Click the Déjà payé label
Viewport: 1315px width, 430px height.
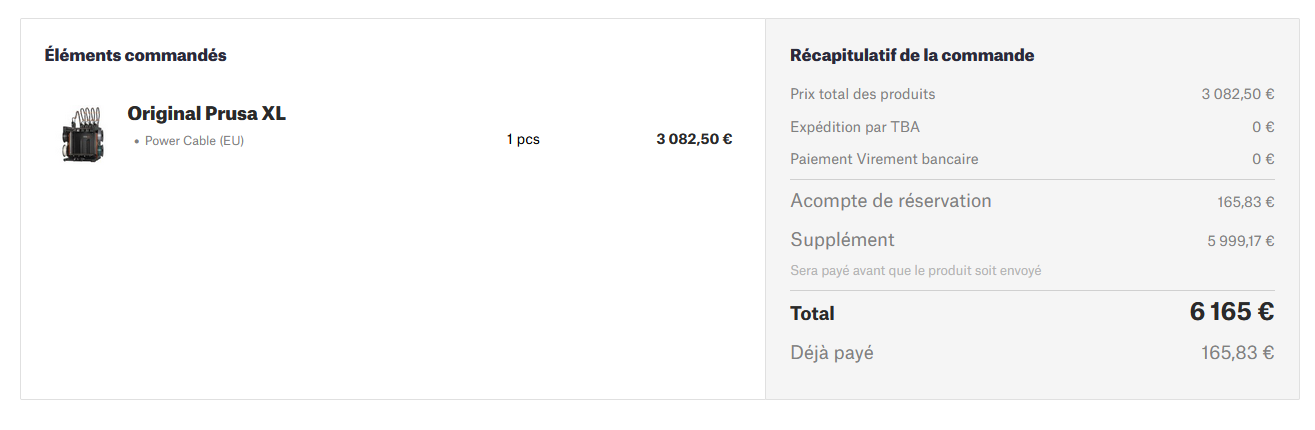click(x=831, y=353)
